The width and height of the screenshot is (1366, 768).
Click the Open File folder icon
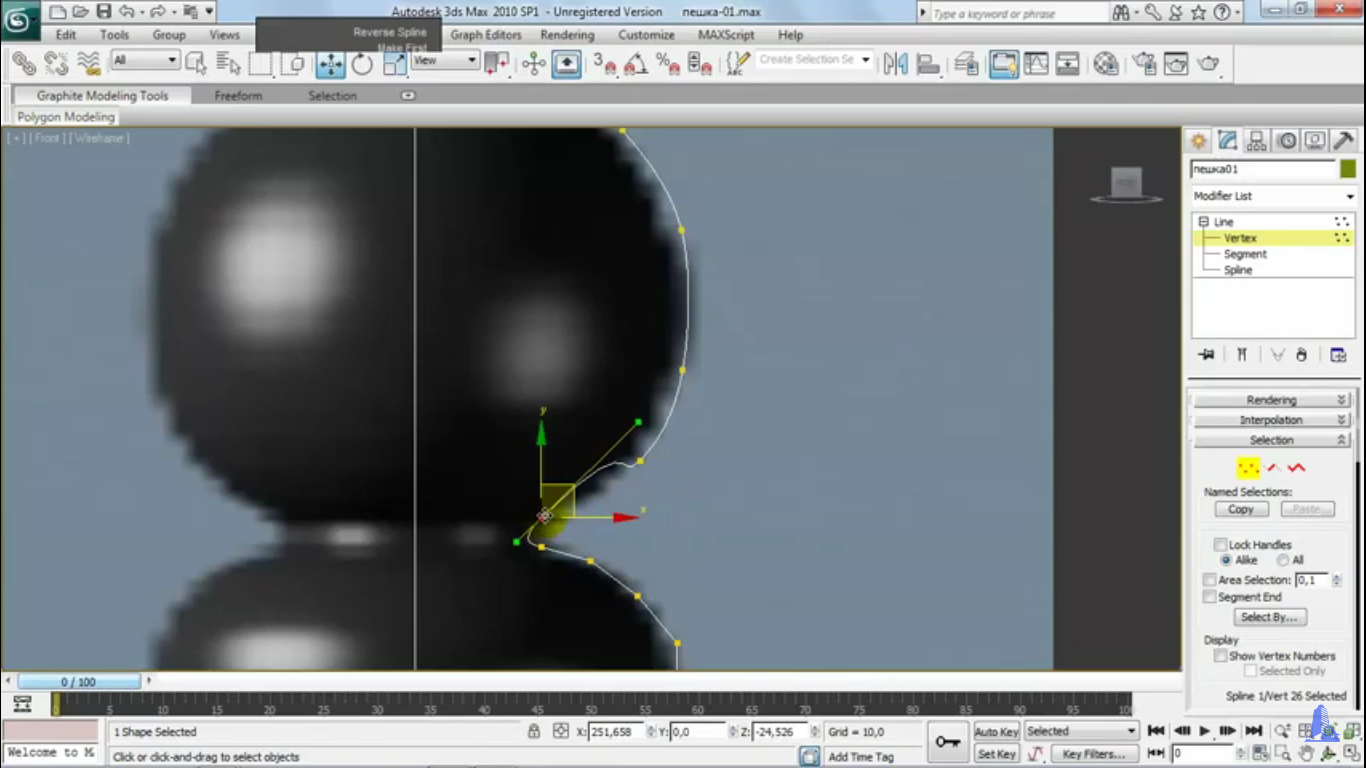click(x=81, y=12)
